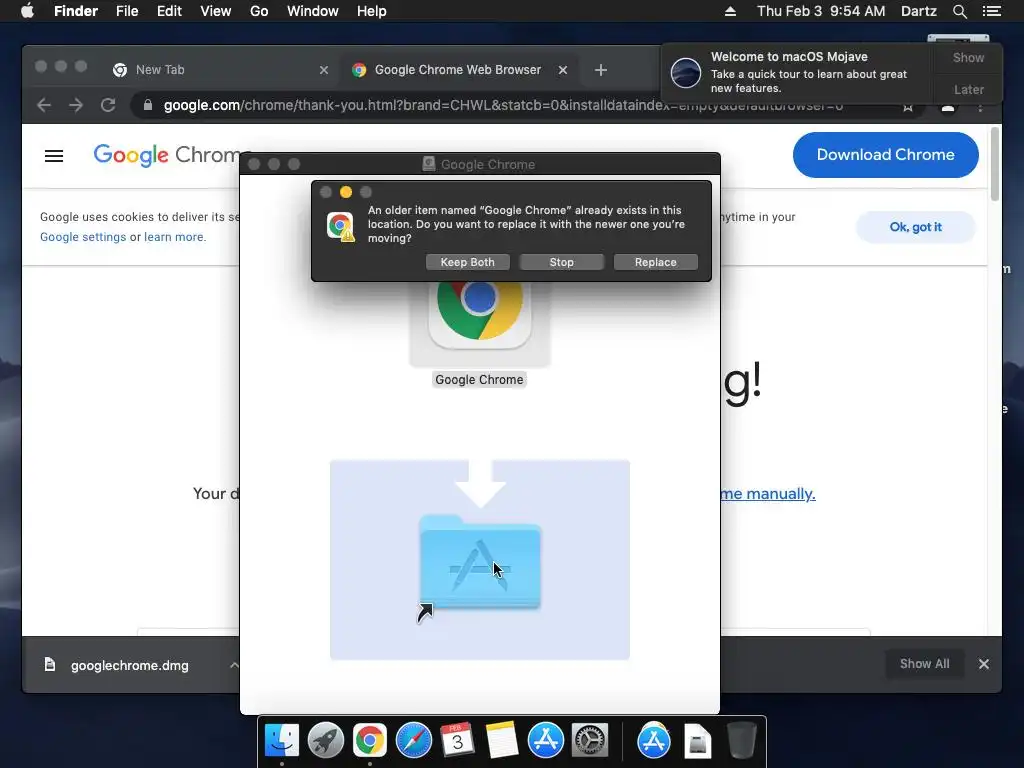Click the padlock site info icon
Screen dimensions: 1024x768
[148, 105]
